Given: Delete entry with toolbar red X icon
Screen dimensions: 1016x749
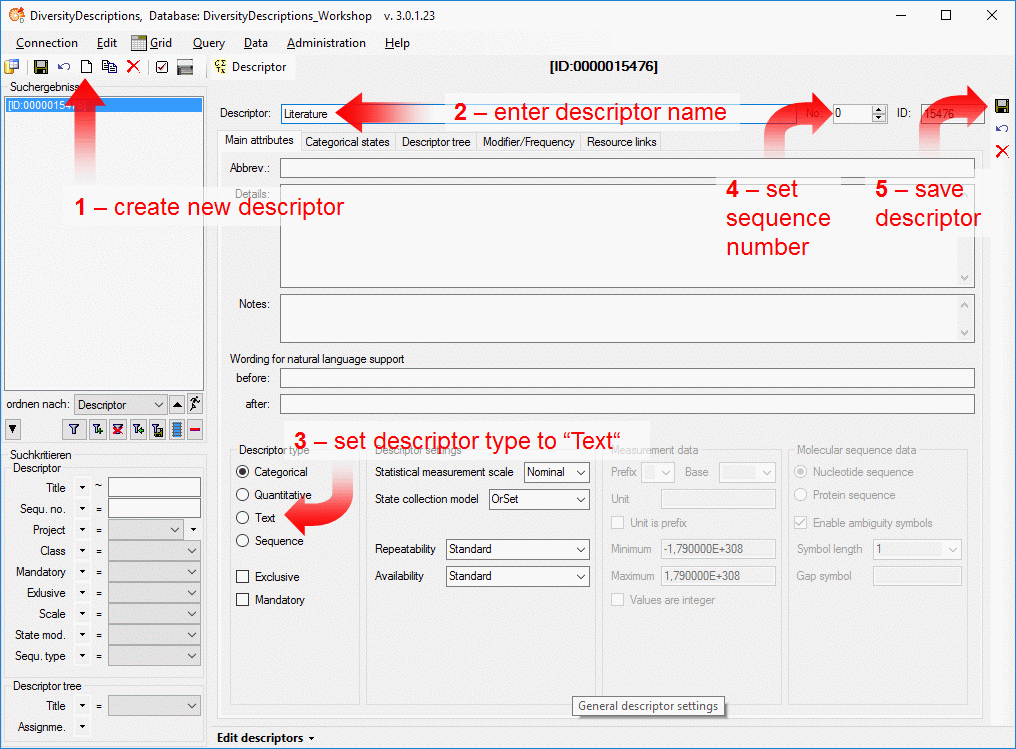Looking at the screenshot, I should click(x=133, y=67).
